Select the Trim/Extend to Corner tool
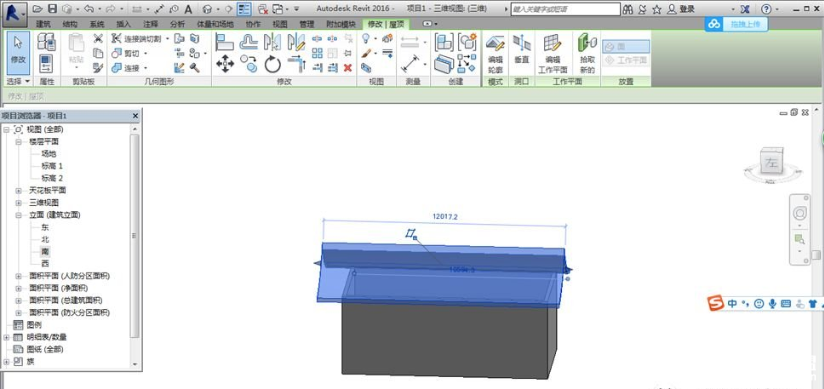Viewport: 824px width, 389px height. (296, 64)
